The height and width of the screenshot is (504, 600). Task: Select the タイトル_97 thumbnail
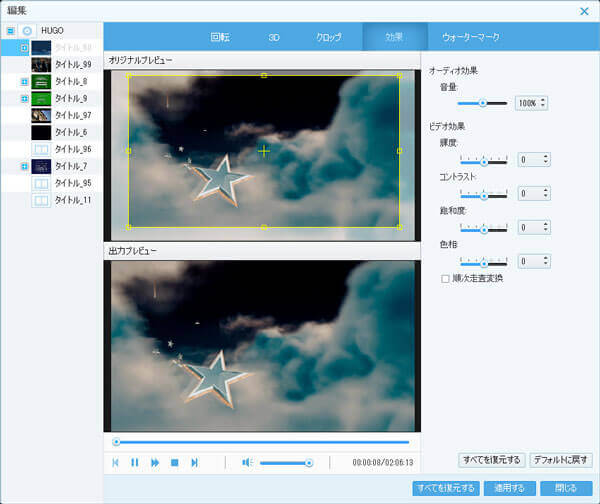[41, 115]
